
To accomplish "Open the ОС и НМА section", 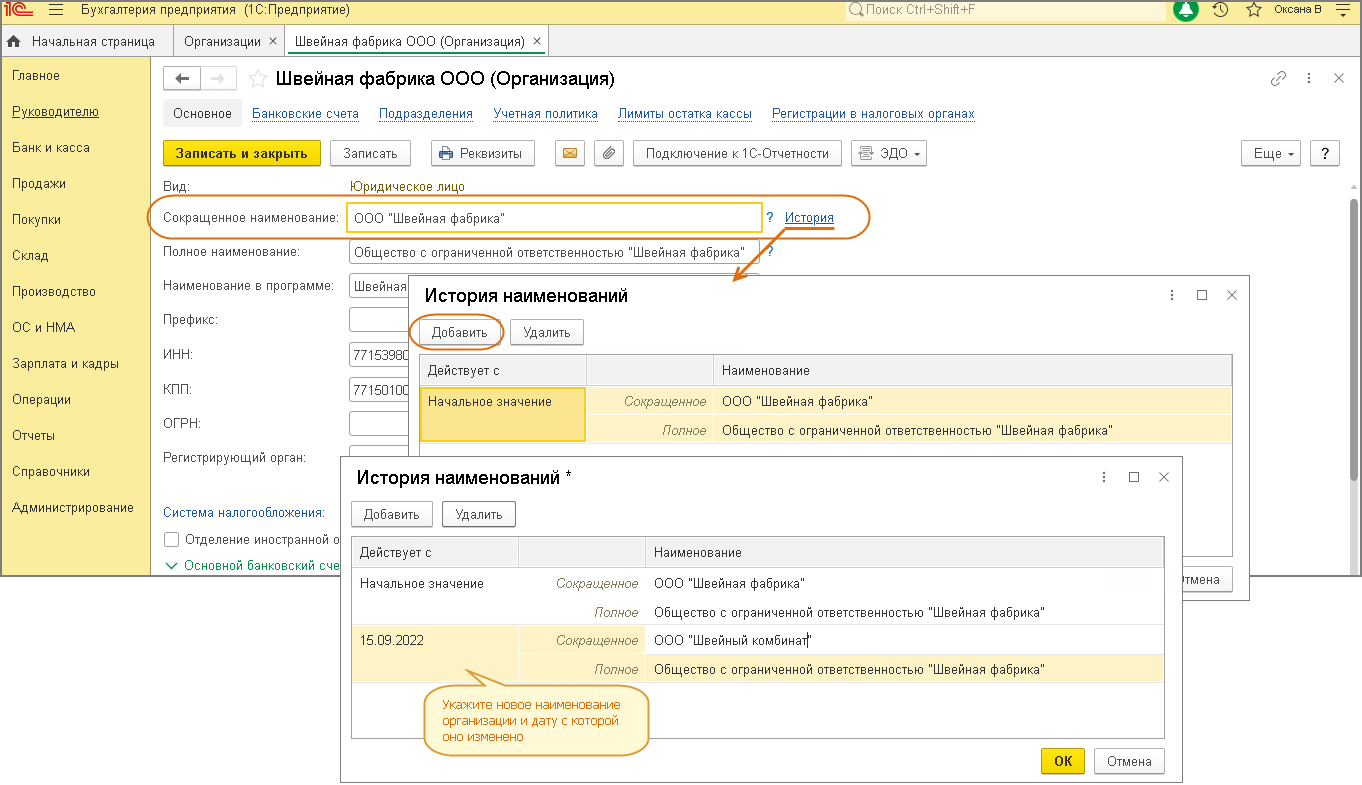I will coord(43,328).
